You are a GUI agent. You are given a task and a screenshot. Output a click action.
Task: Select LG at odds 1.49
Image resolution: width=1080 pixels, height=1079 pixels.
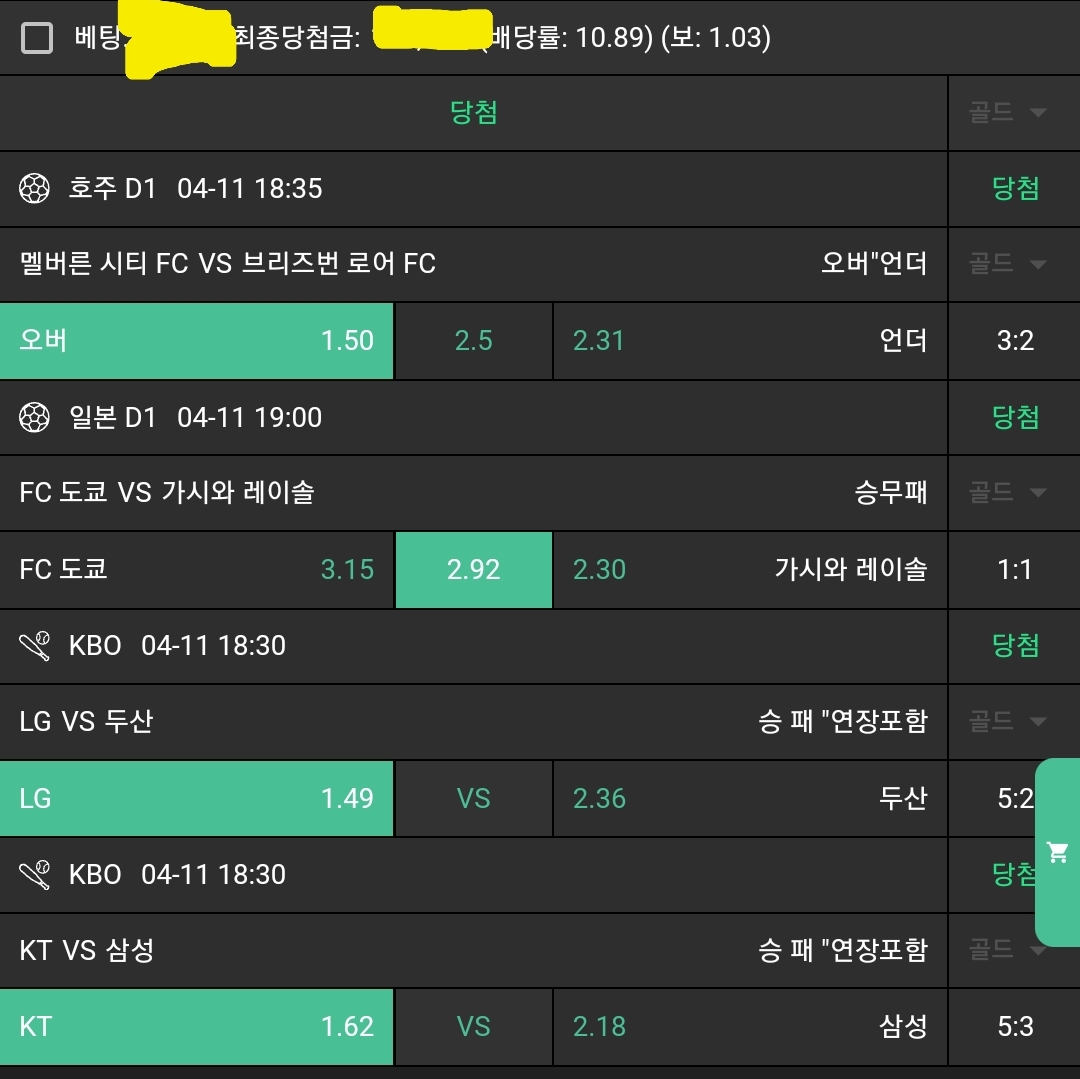[x=197, y=798]
